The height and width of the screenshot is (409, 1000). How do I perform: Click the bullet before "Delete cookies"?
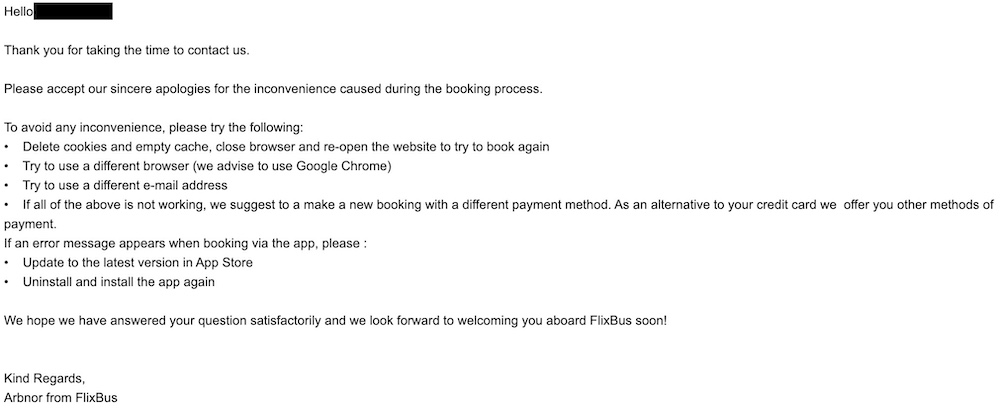pos(7,147)
